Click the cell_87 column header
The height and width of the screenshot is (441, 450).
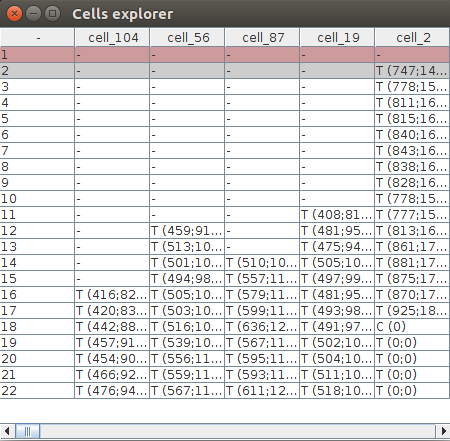262,38
